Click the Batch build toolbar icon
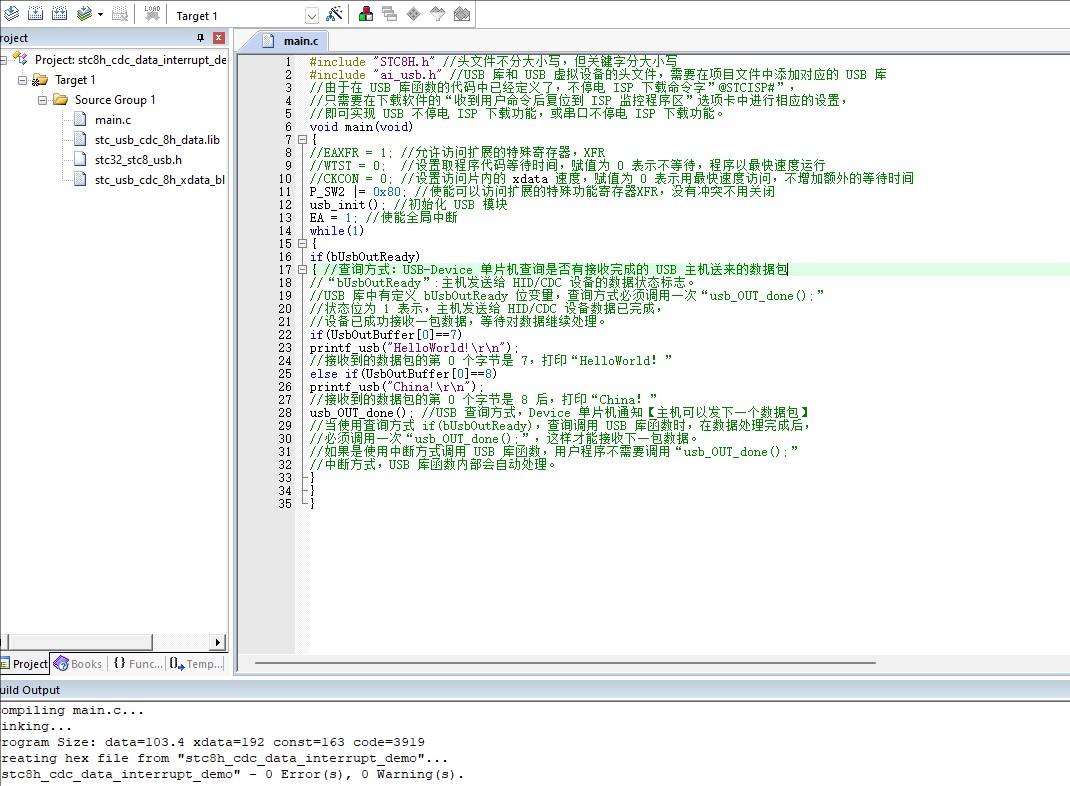Screen dimensions: 1070x786 pos(84,14)
